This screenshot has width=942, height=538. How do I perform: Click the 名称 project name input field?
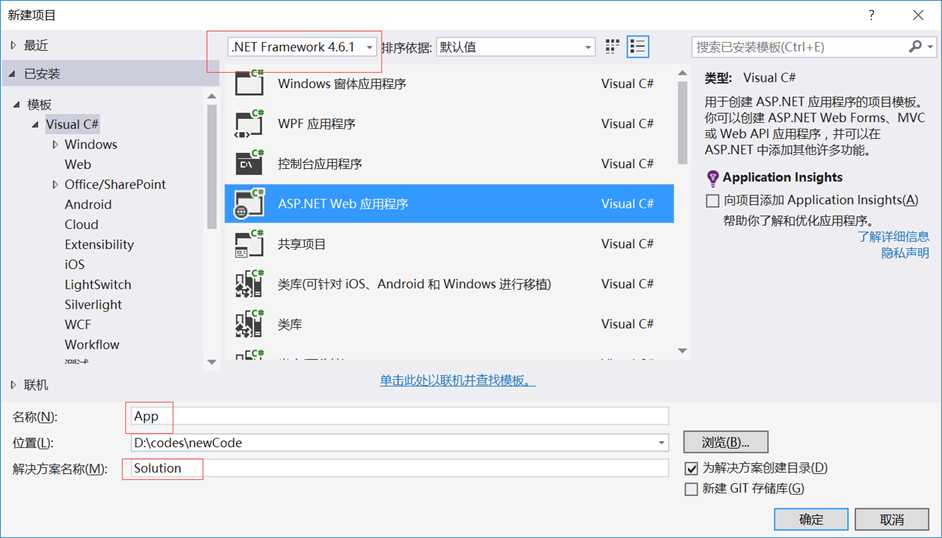click(x=400, y=416)
